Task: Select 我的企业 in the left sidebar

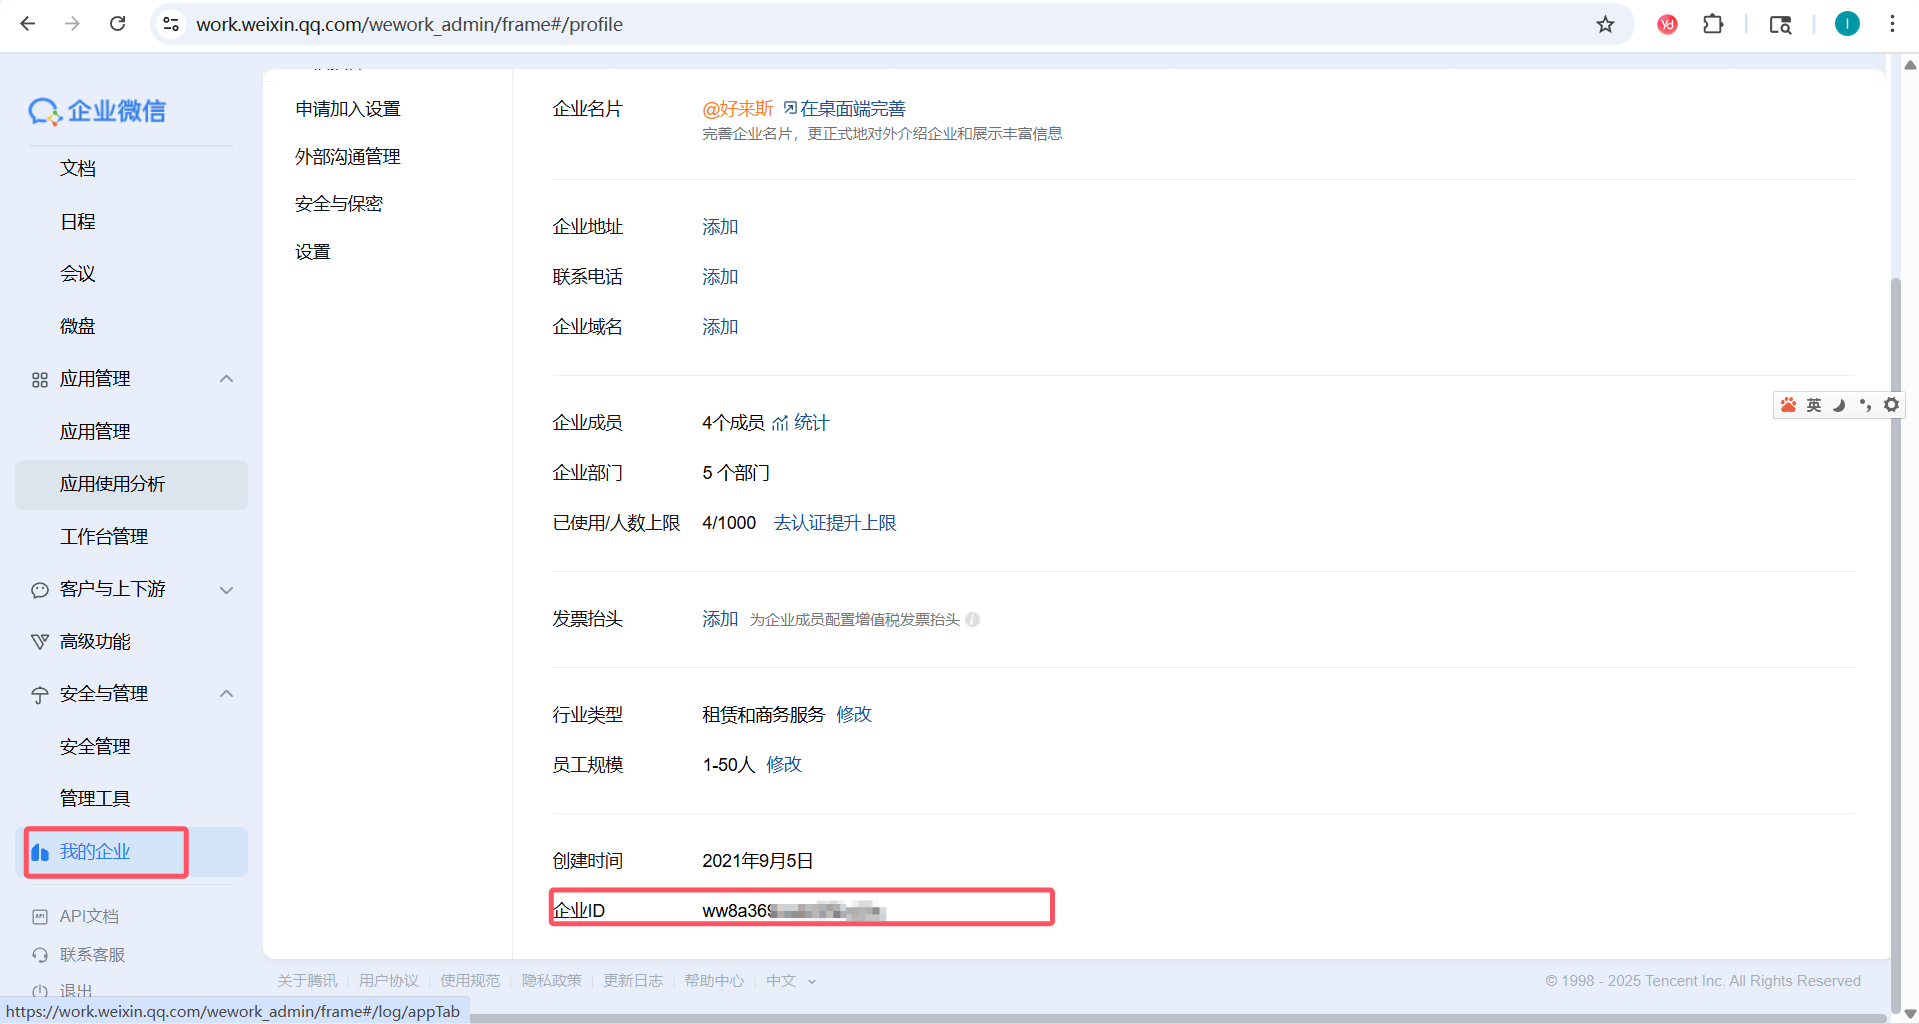Action: click(95, 852)
